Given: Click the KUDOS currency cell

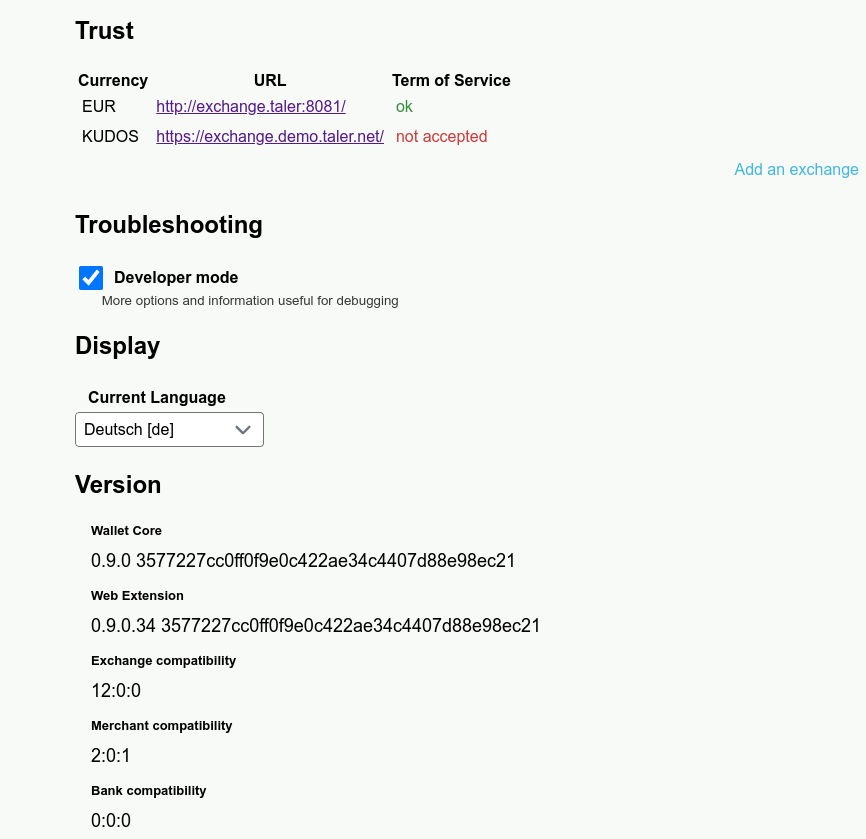Looking at the screenshot, I should [x=110, y=137].
